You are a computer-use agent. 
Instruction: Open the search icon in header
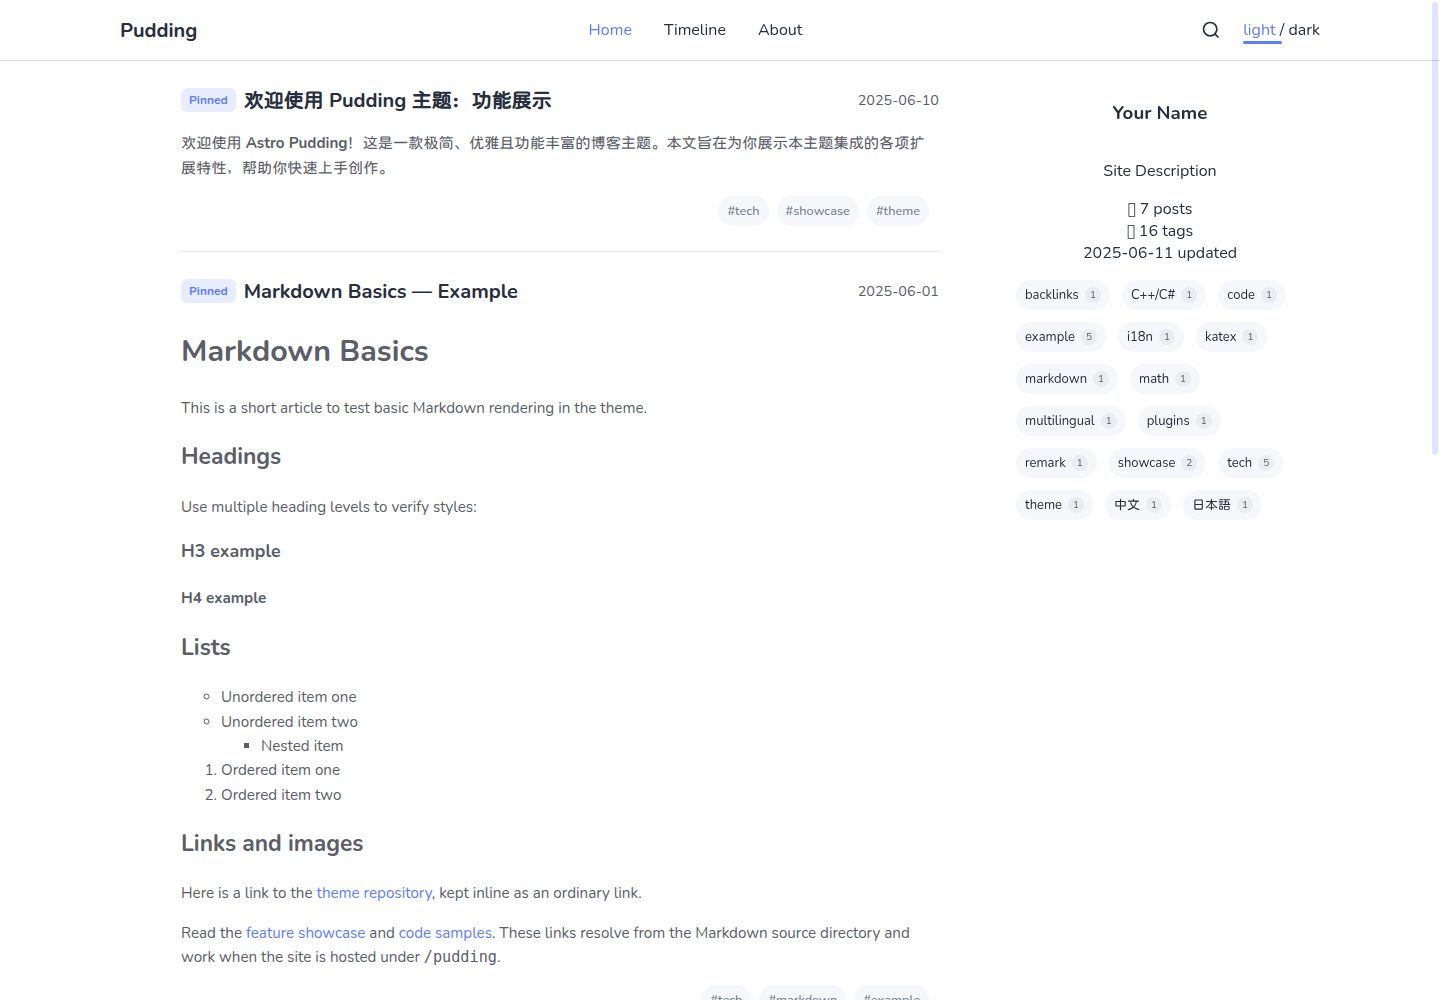pos(1210,30)
